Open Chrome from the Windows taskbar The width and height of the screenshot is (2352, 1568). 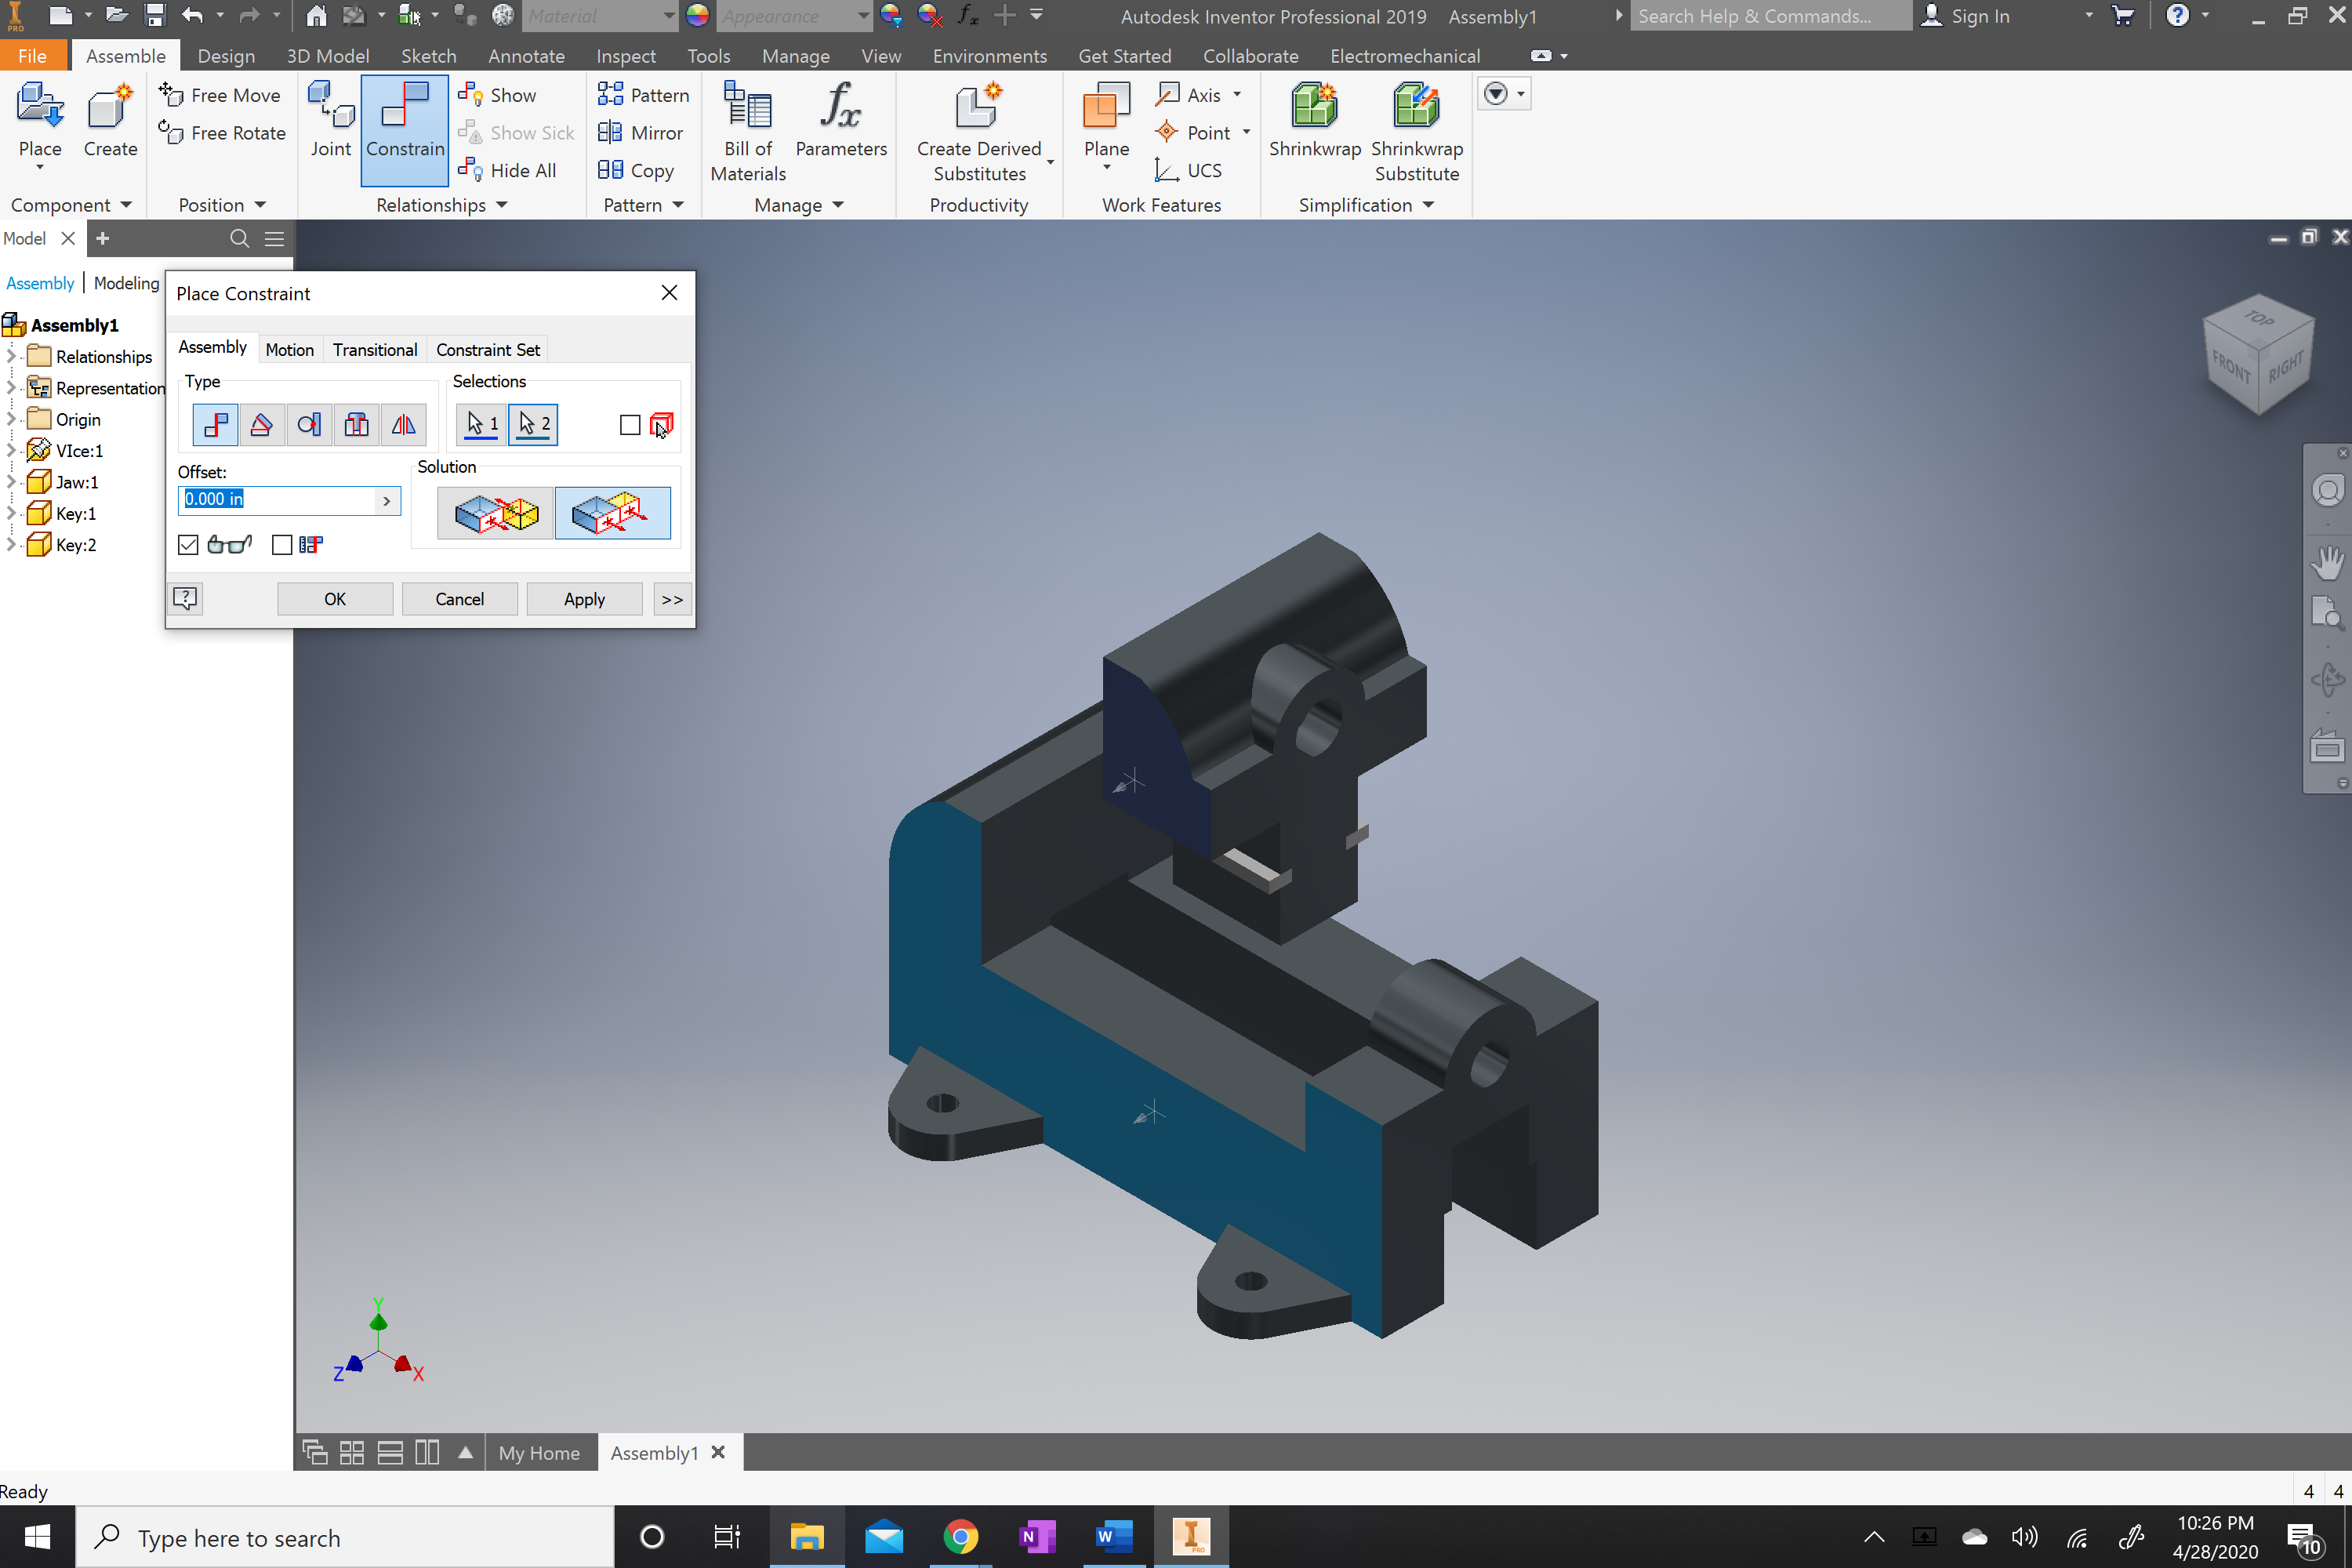[960, 1536]
